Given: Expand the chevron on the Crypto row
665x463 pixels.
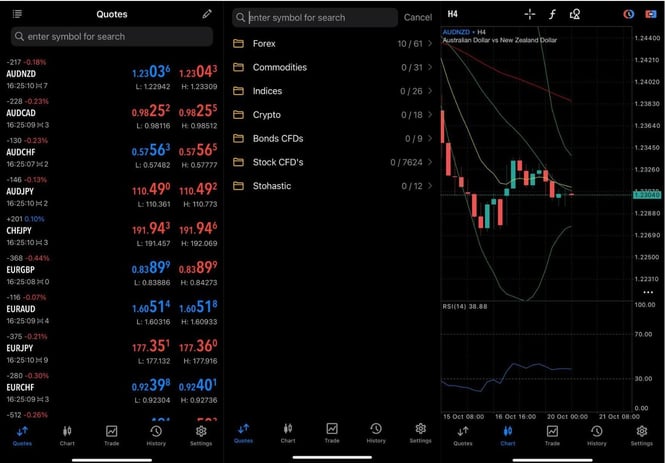Looking at the screenshot, I should 430,114.
